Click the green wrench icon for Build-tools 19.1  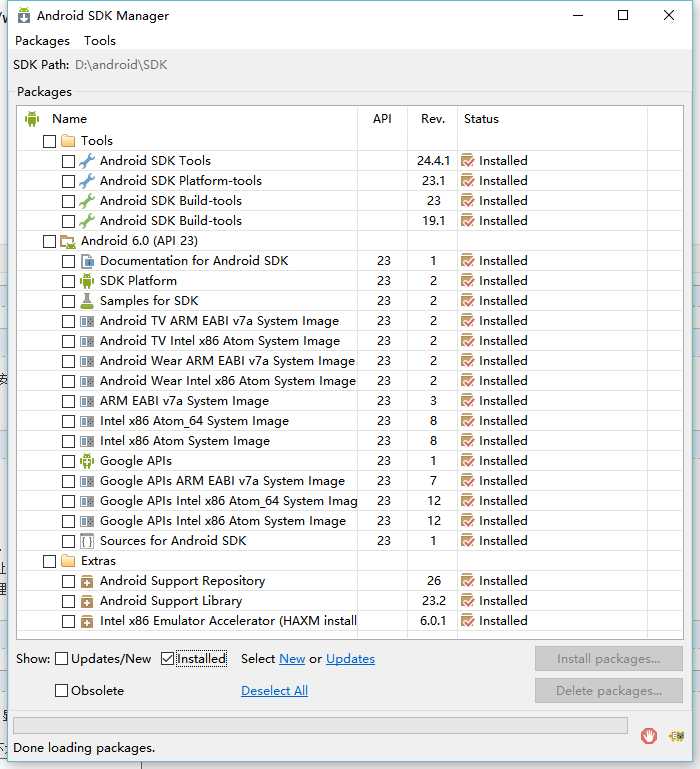(x=87, y=221)
